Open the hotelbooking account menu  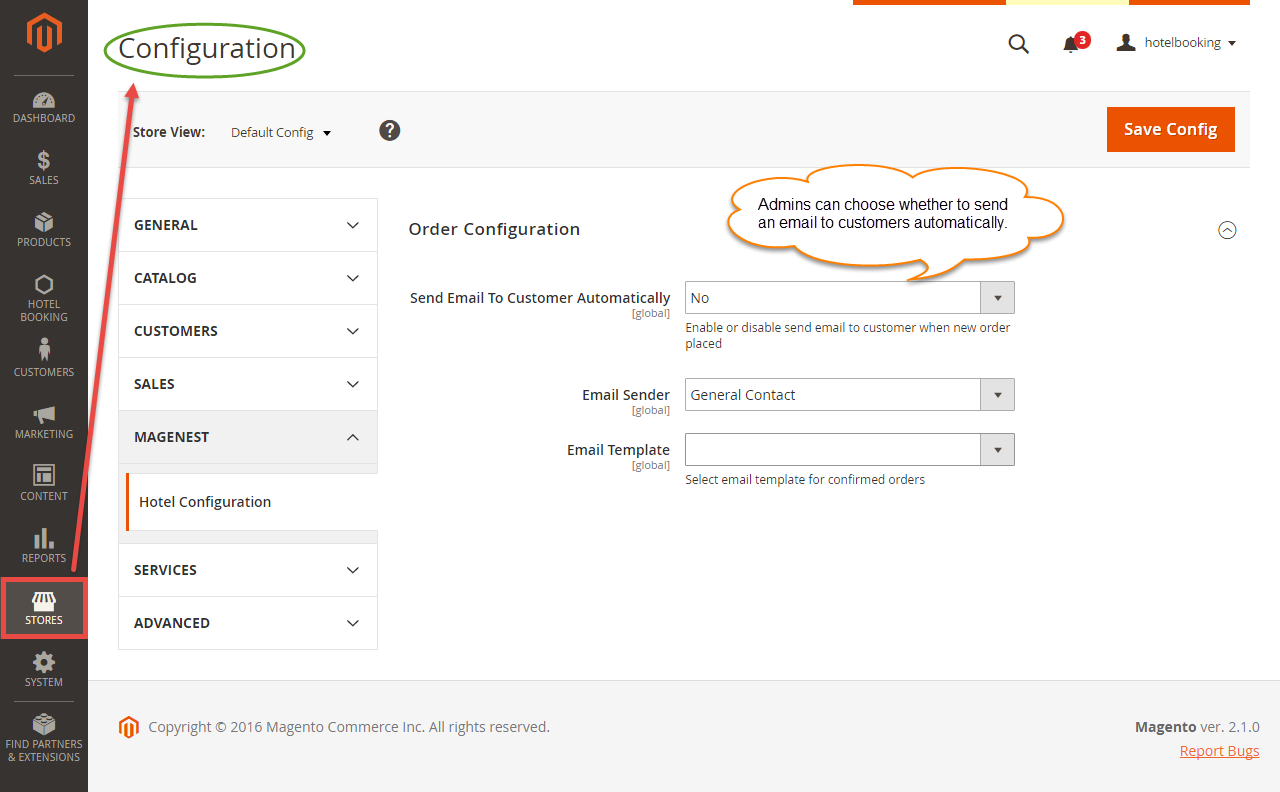1177,43
